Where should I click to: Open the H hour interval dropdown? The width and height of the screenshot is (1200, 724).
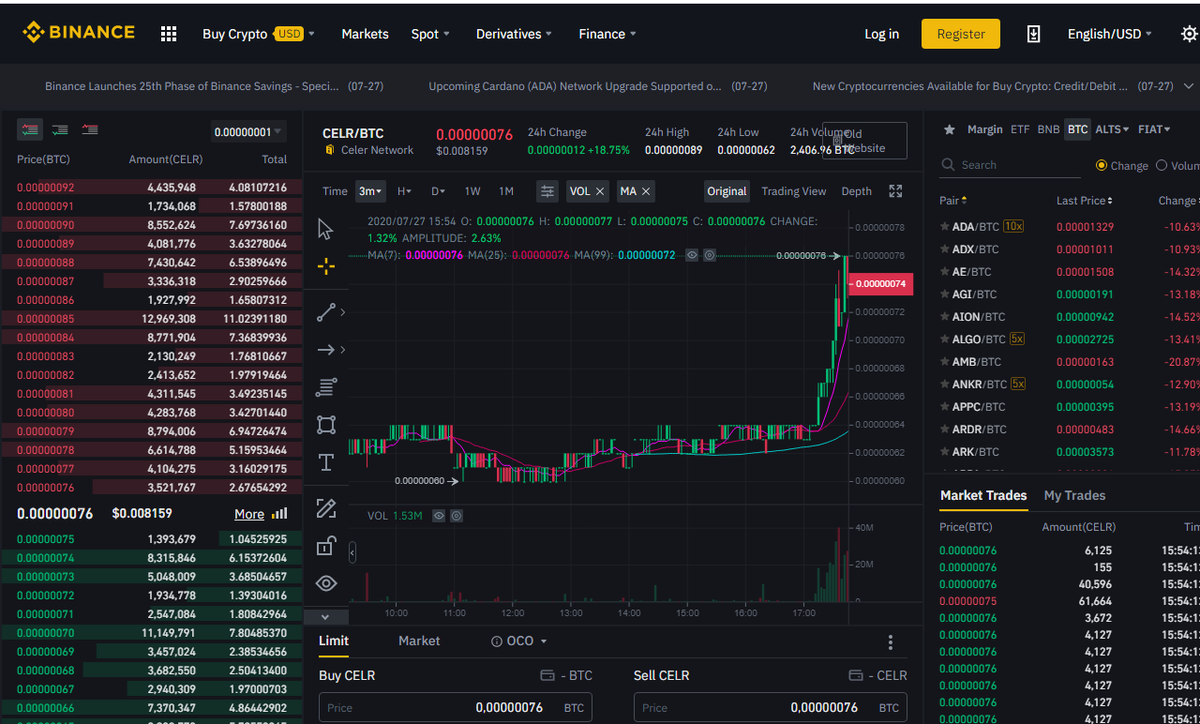[404, 191]
